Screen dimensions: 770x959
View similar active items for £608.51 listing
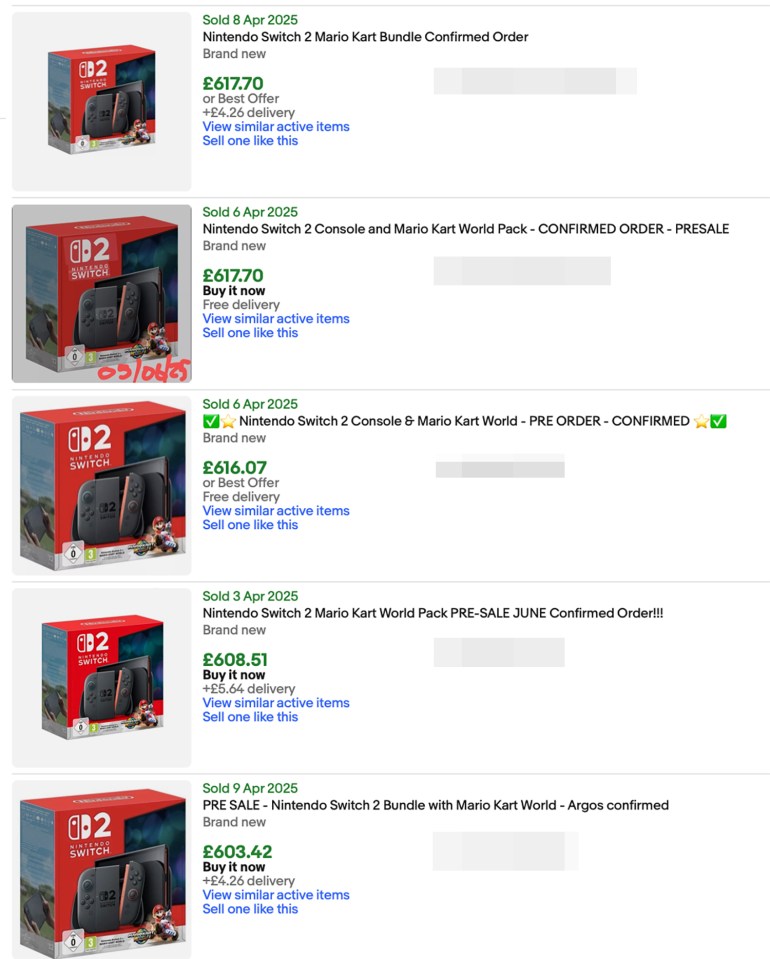[276, 703]
